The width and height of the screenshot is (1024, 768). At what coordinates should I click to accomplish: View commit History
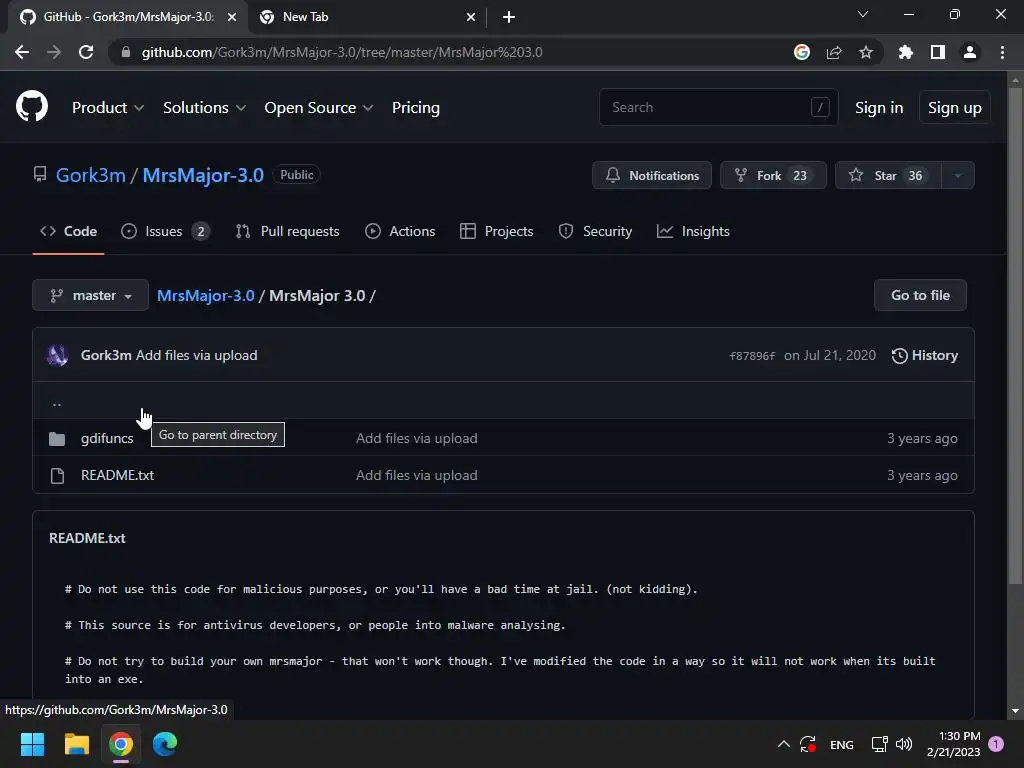(x=925, y=355)
